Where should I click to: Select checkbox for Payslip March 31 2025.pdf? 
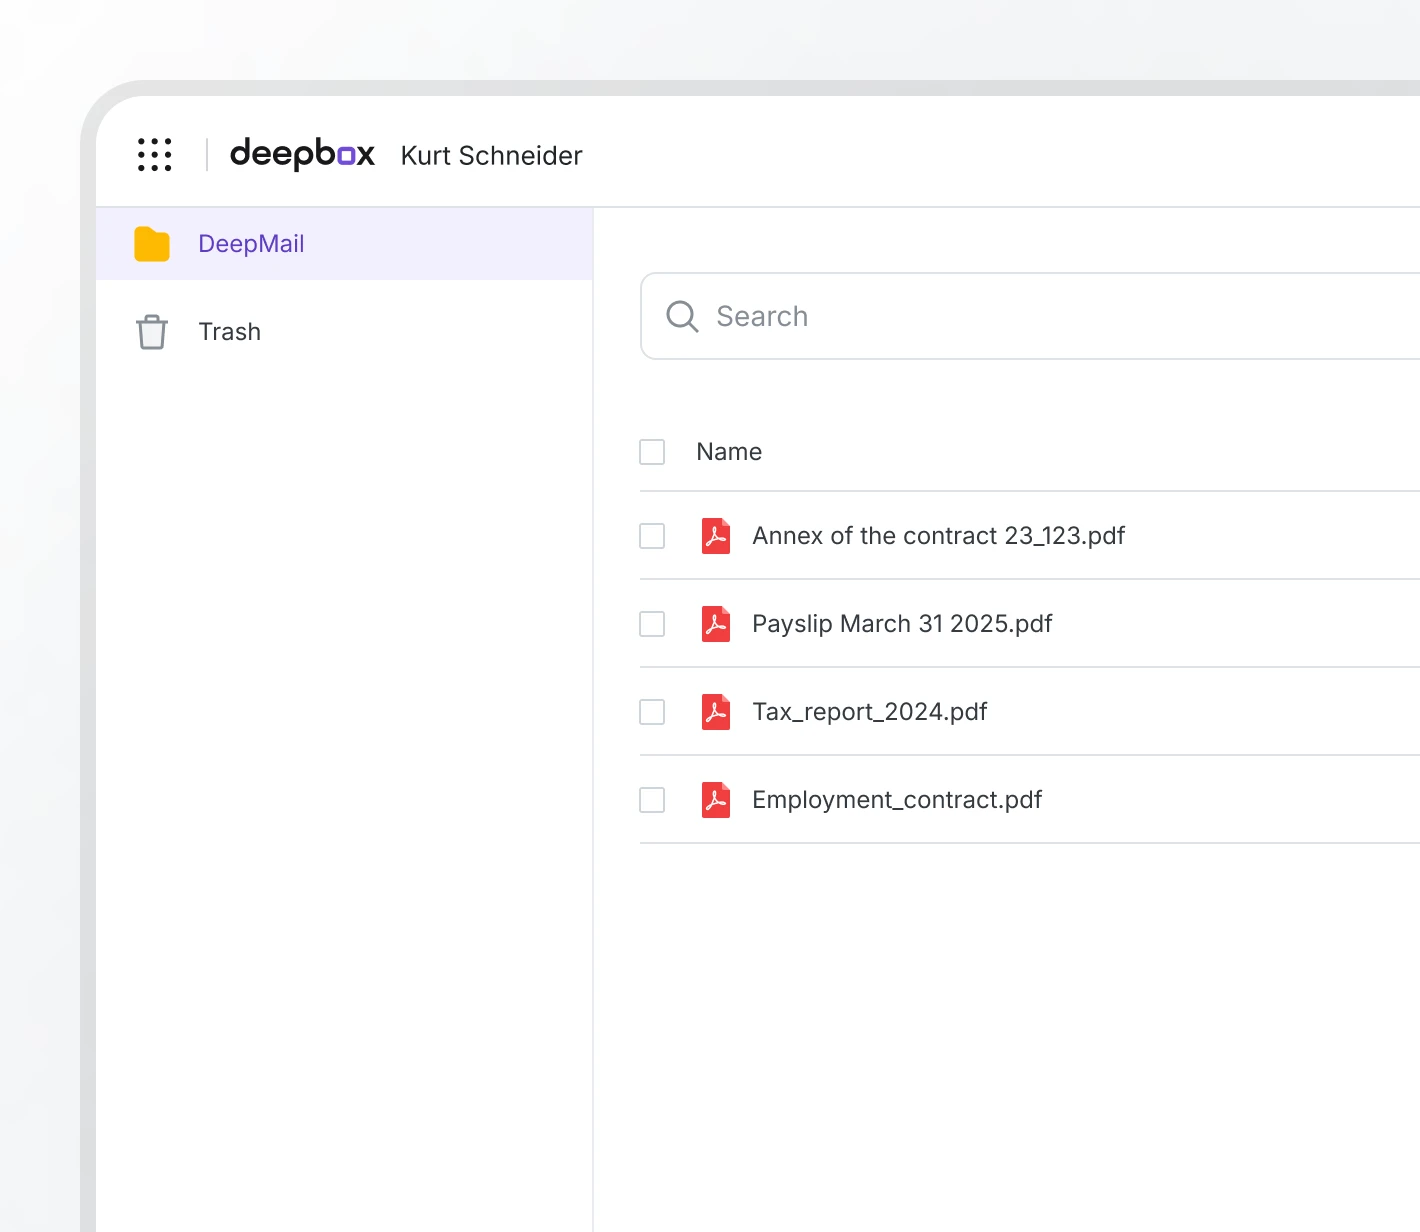point(652,624)
